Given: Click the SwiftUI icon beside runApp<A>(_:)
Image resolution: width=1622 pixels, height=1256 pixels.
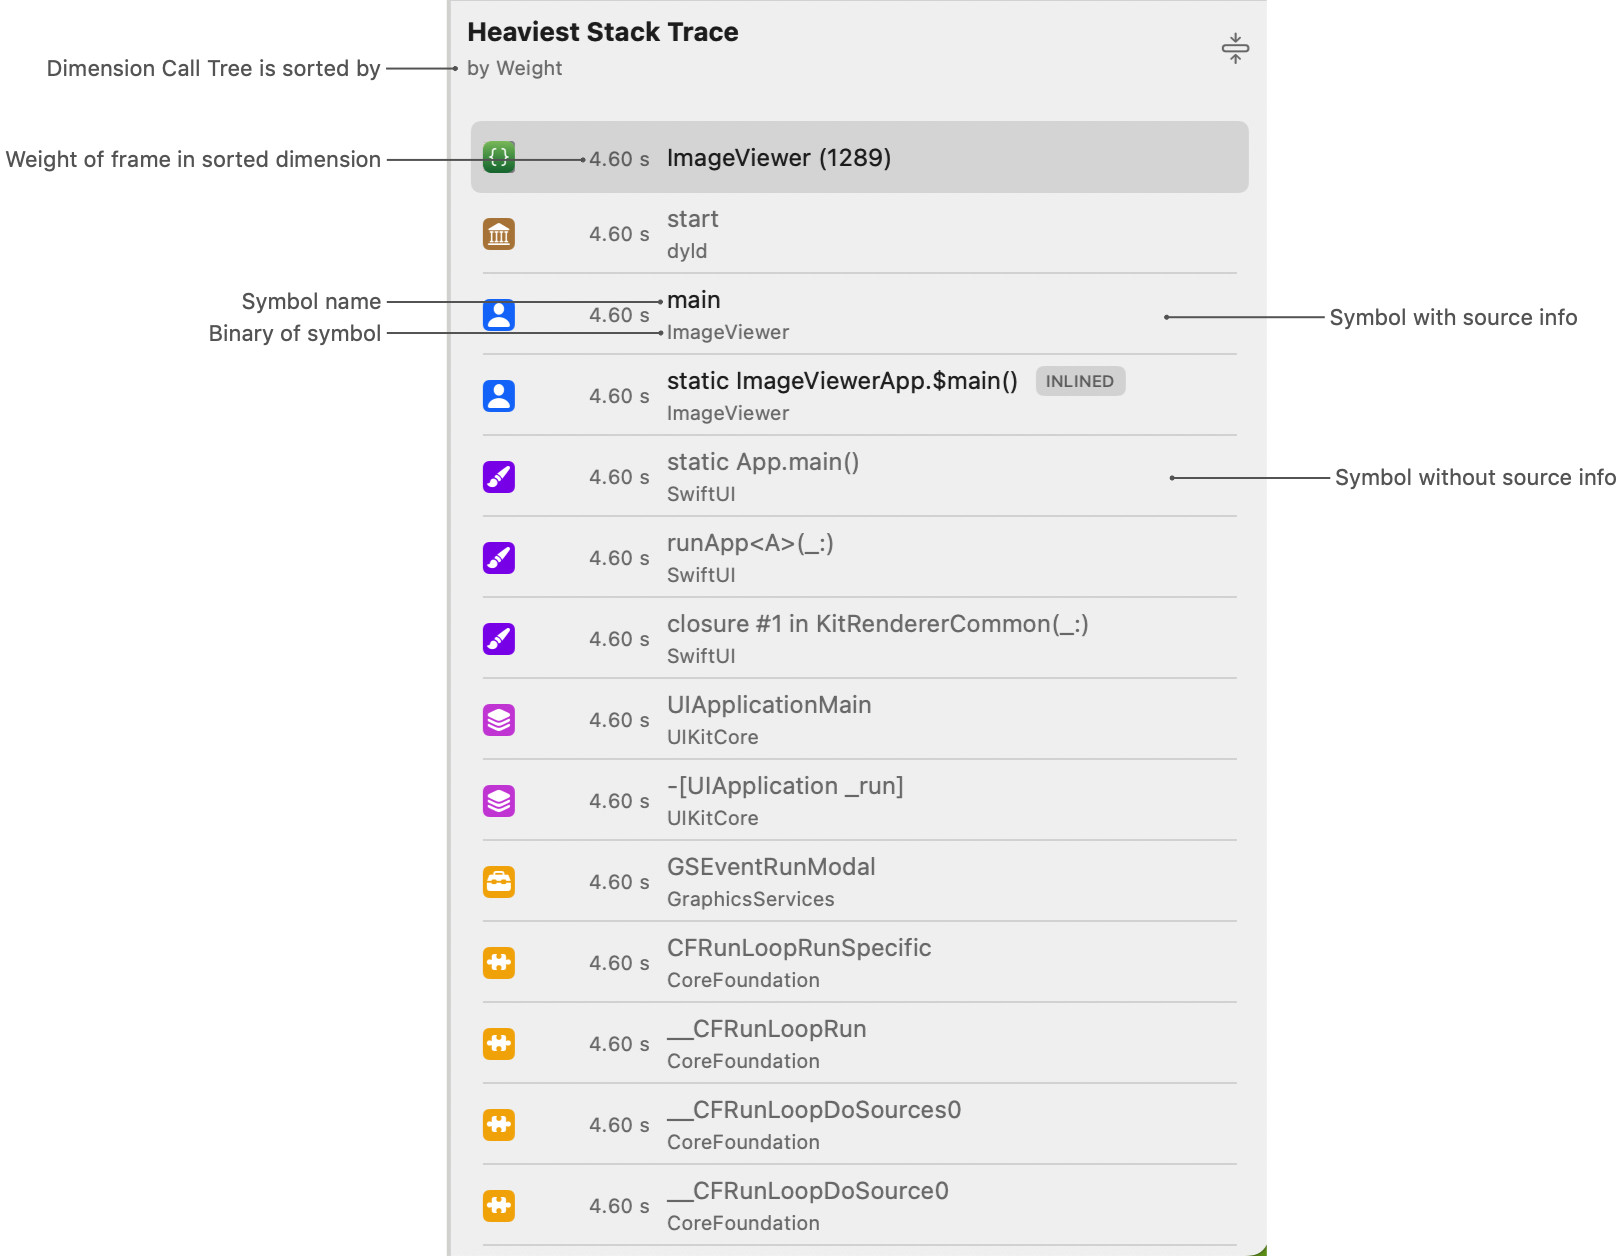Looking at the screenshot, I should tap(498, 557).
